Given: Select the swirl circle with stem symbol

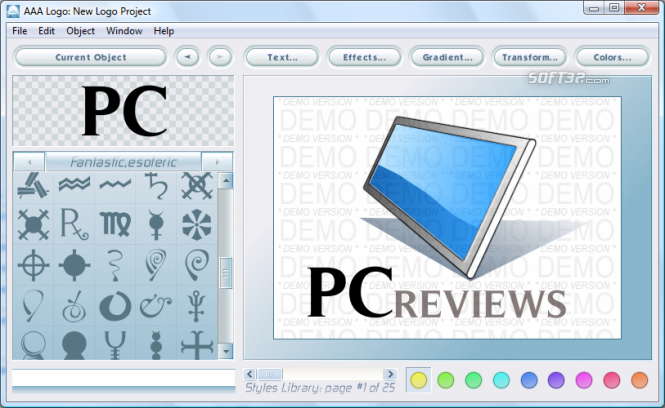Looking at the screenshot, I should point(74,306).
